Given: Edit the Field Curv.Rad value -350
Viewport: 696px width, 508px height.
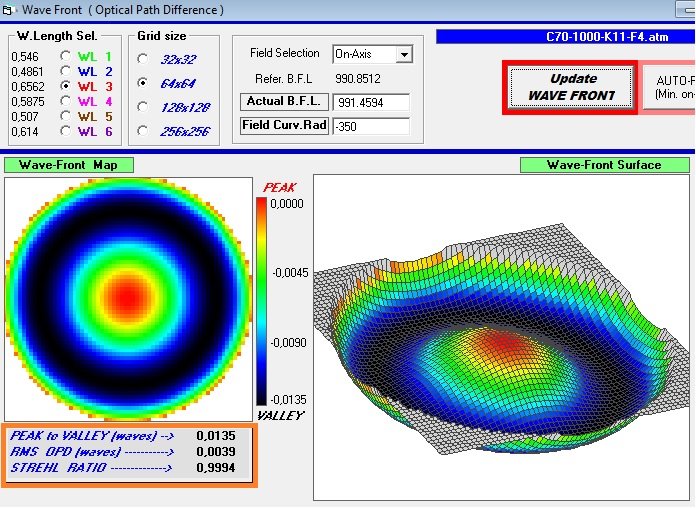Looking at the screenshot, I should coord(371,127).
